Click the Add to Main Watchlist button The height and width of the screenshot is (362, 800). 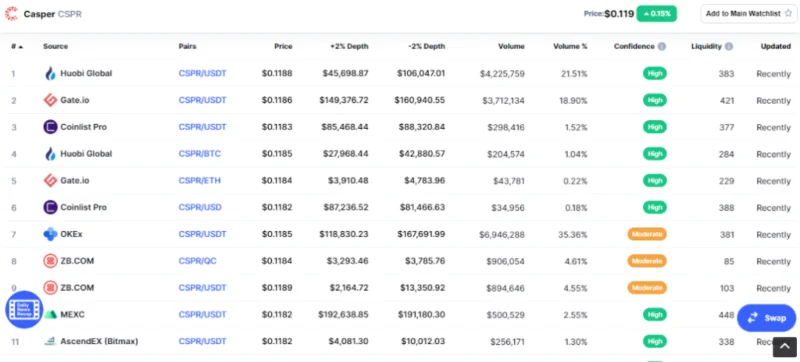click(748, 14)
